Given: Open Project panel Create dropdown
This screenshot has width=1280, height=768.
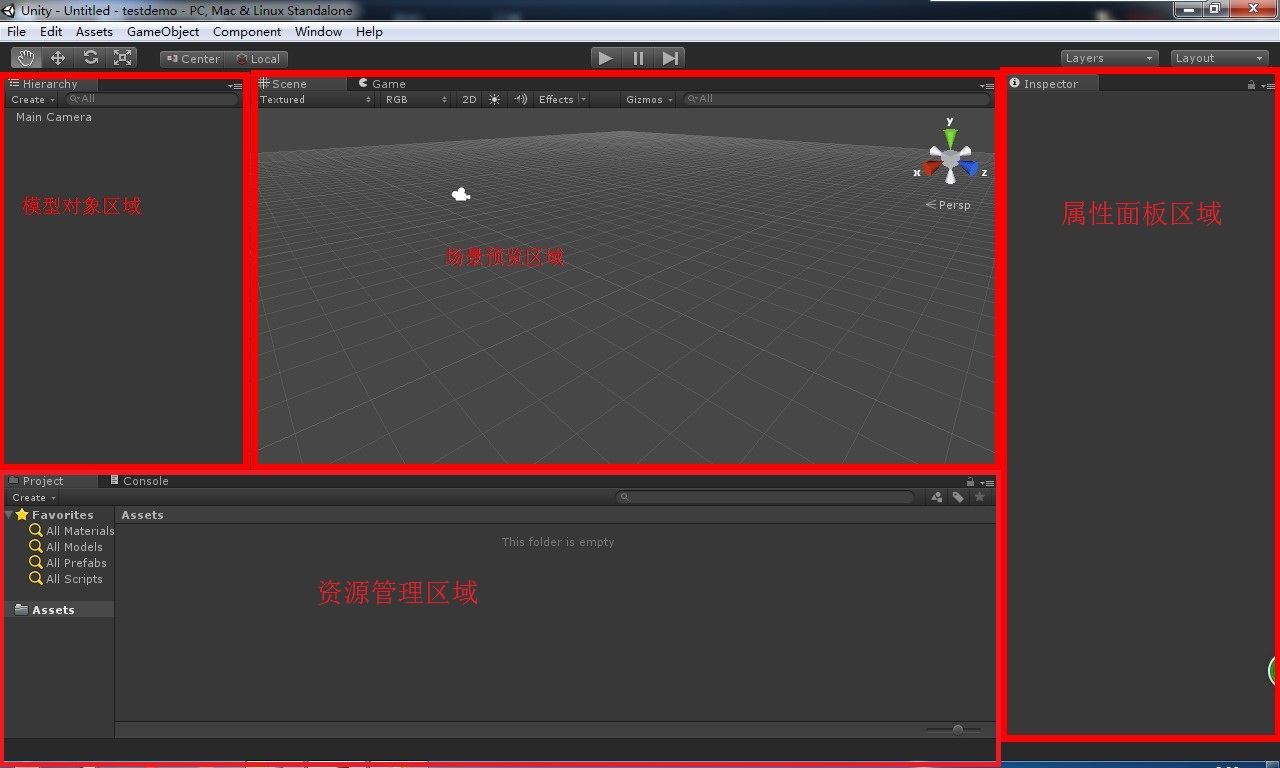Looking at the screenshot, I should click(33, 497).
